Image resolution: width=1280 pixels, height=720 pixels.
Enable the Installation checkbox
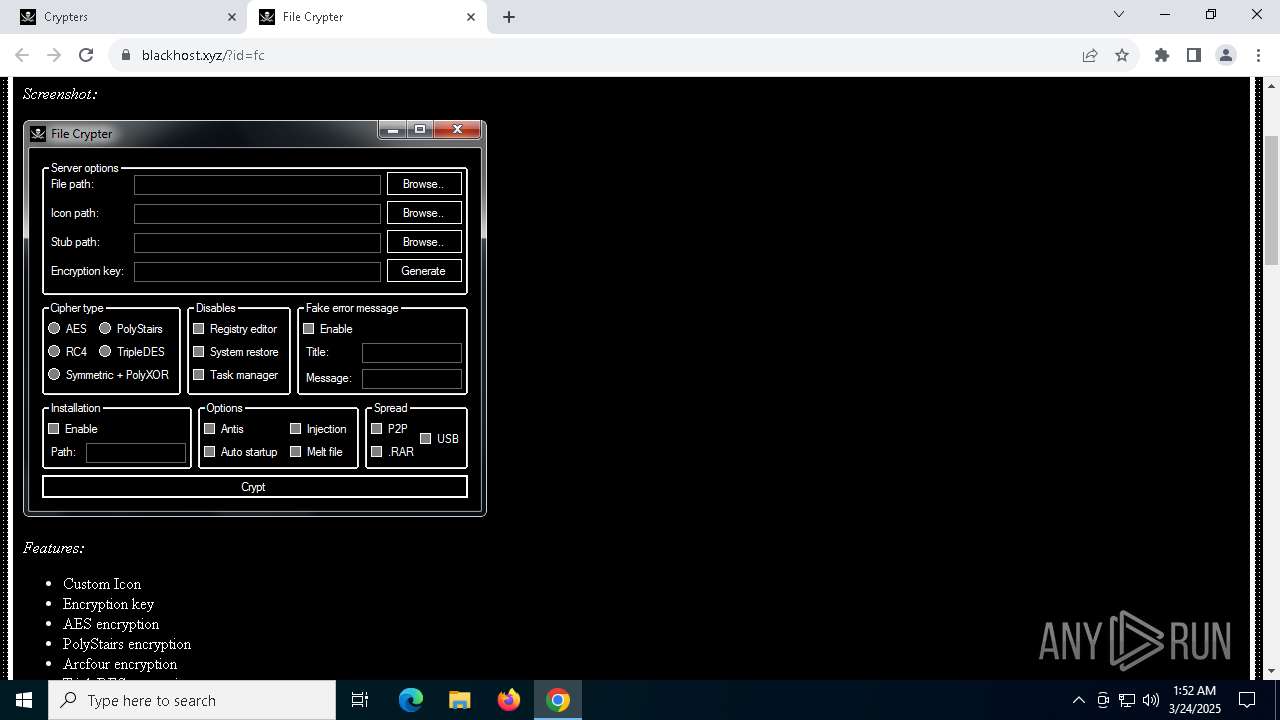[x=54, y=428]
